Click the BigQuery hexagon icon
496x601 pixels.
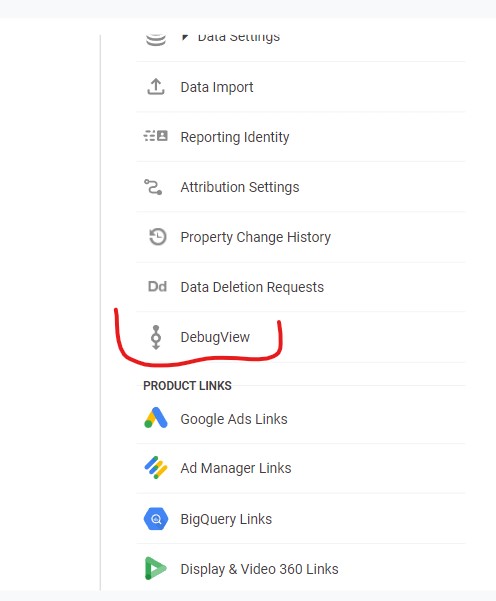[156, 519]
